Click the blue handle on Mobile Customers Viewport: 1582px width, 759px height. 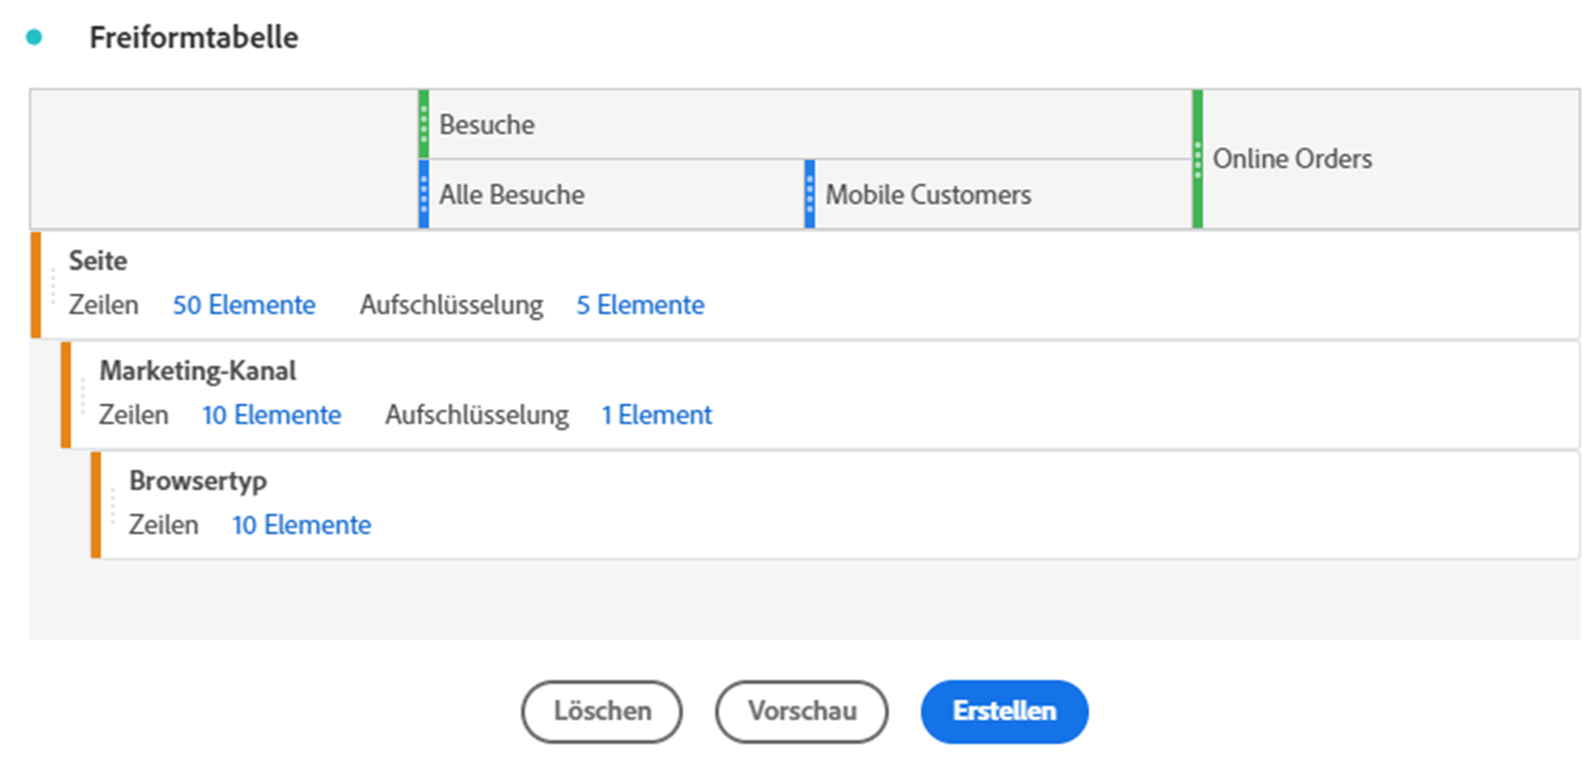[x=810, y=194]
